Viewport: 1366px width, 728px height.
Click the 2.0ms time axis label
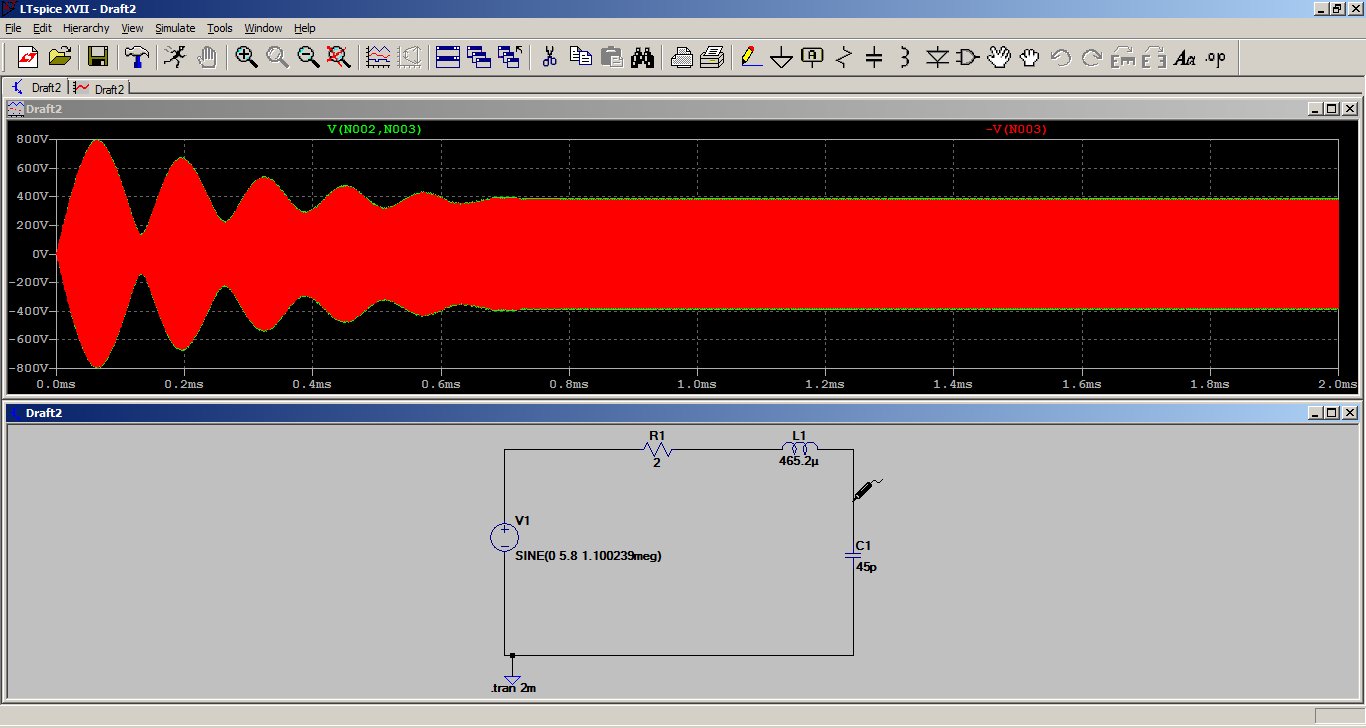pyautogui.click(x=1337, y=384)
